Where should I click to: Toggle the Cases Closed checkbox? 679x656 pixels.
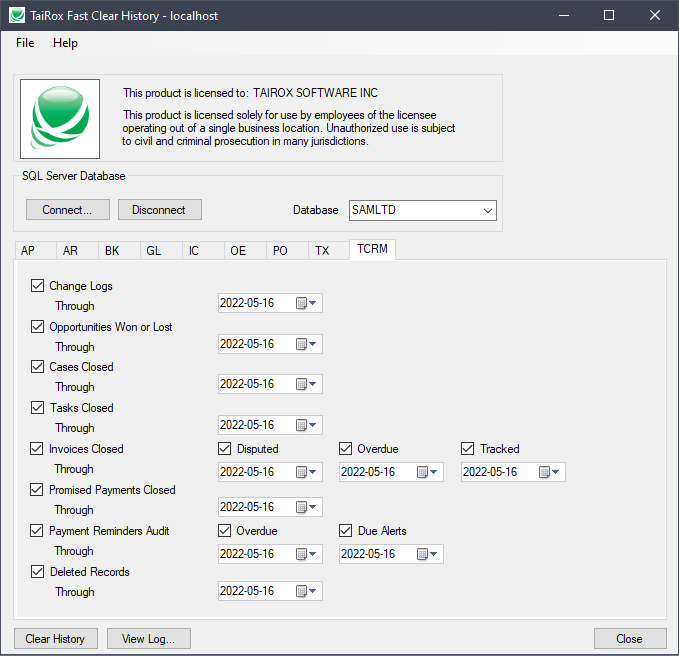37,367
